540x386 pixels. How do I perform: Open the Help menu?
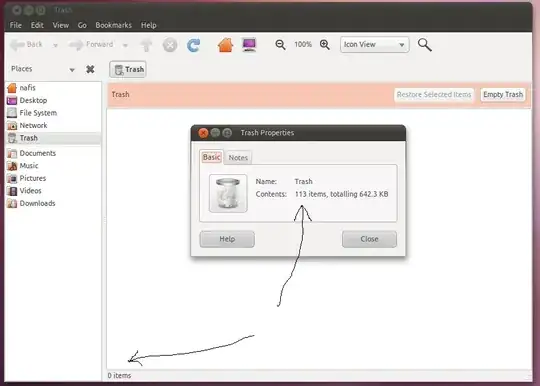(149, 25)
